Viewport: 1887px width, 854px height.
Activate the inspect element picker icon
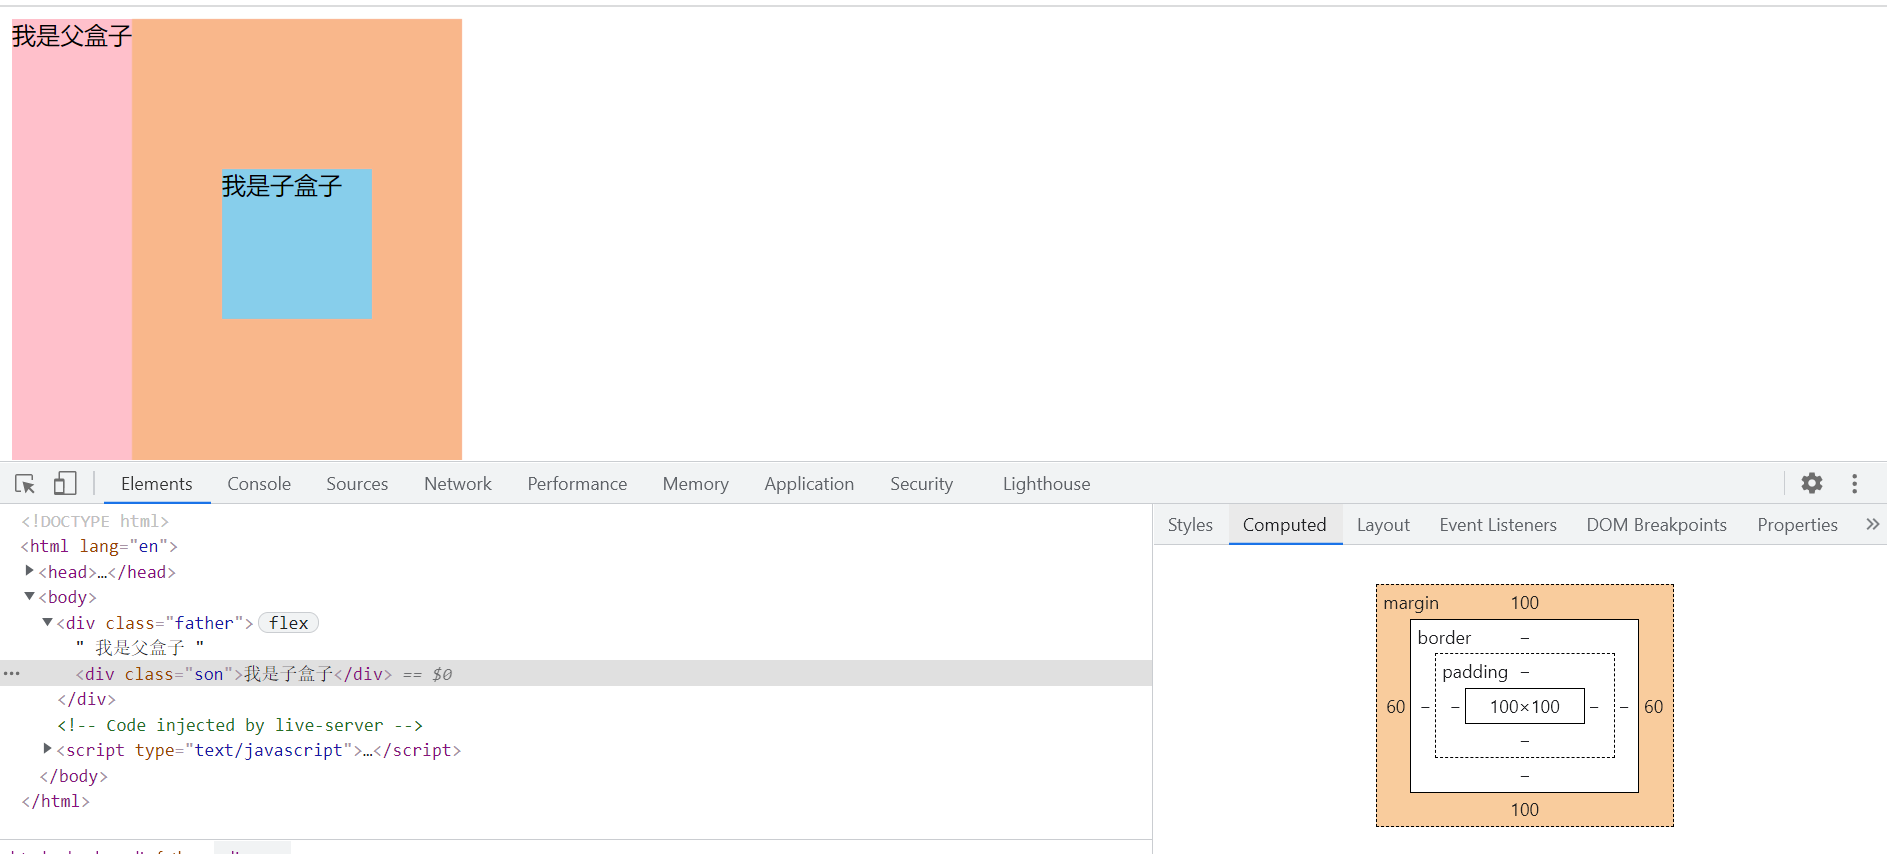coord(25,484)
